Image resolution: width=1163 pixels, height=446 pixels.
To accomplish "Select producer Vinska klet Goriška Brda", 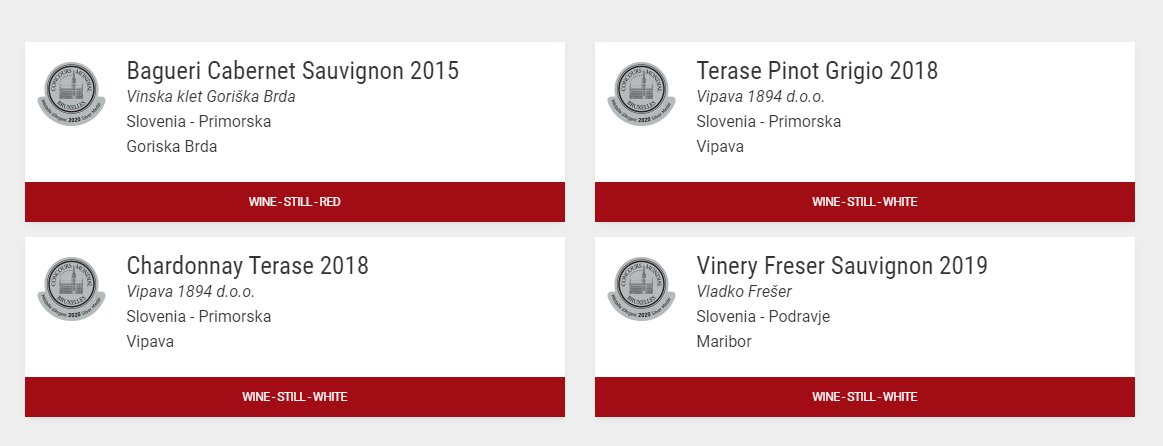I will tap(211, 96).
